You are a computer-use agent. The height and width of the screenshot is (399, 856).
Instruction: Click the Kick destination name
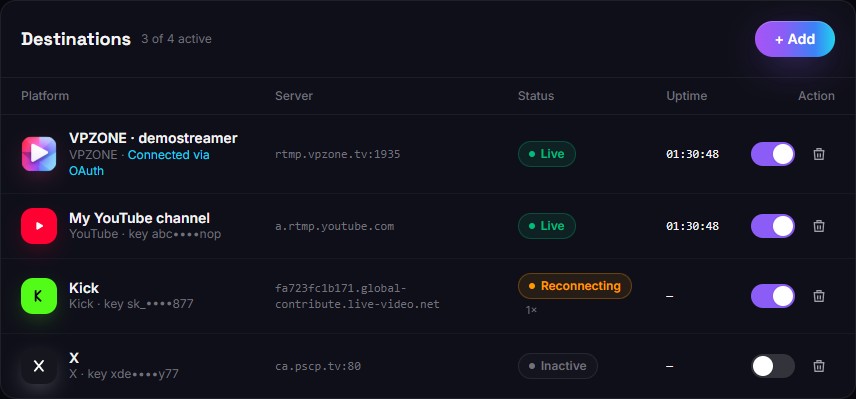(x=84, y=288)
